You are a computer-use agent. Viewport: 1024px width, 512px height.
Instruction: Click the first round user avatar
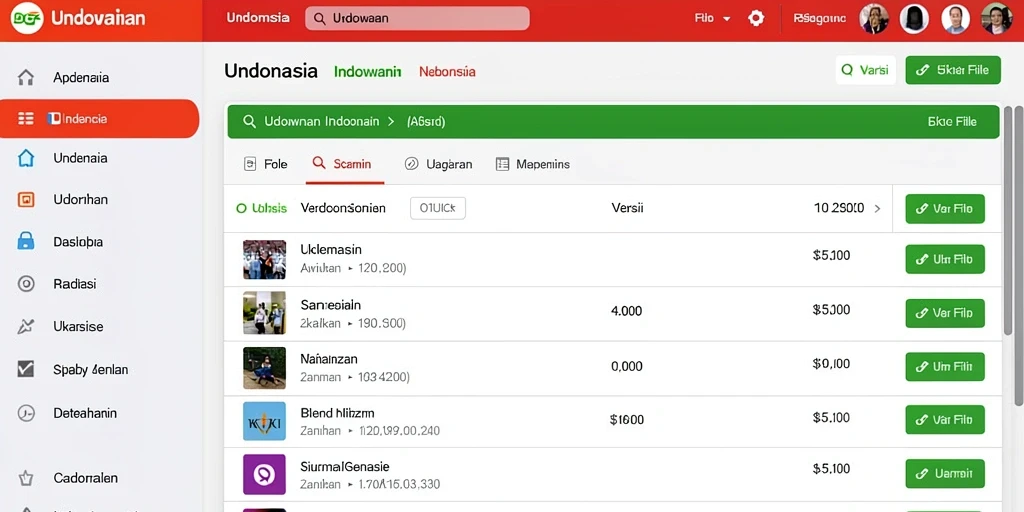(874, 18)
